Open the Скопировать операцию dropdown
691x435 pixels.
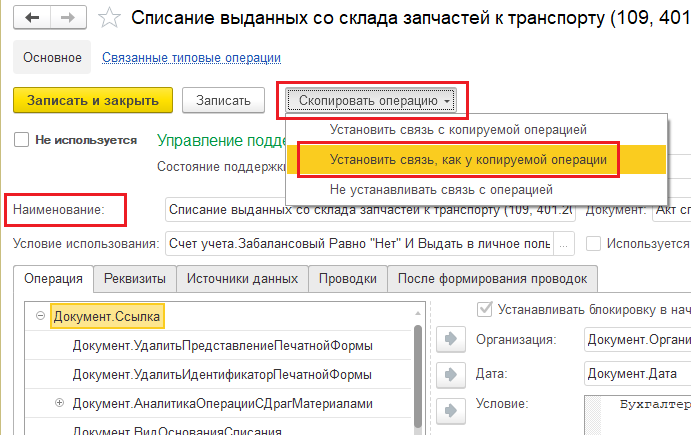click(x=371, y=100)
